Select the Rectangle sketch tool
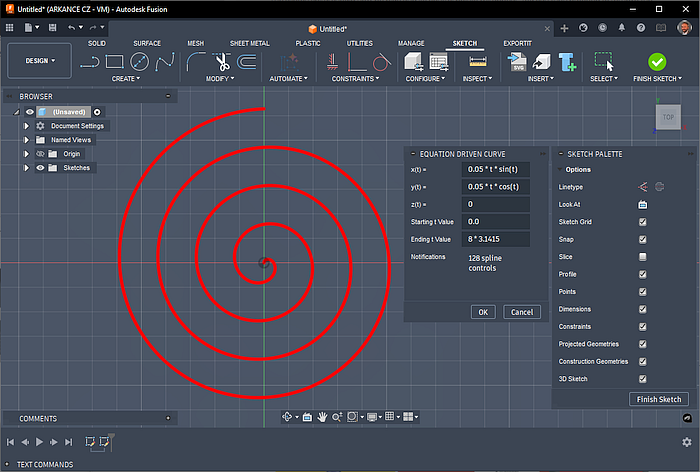This screenshot has height=472, width=700. [114, 61]
